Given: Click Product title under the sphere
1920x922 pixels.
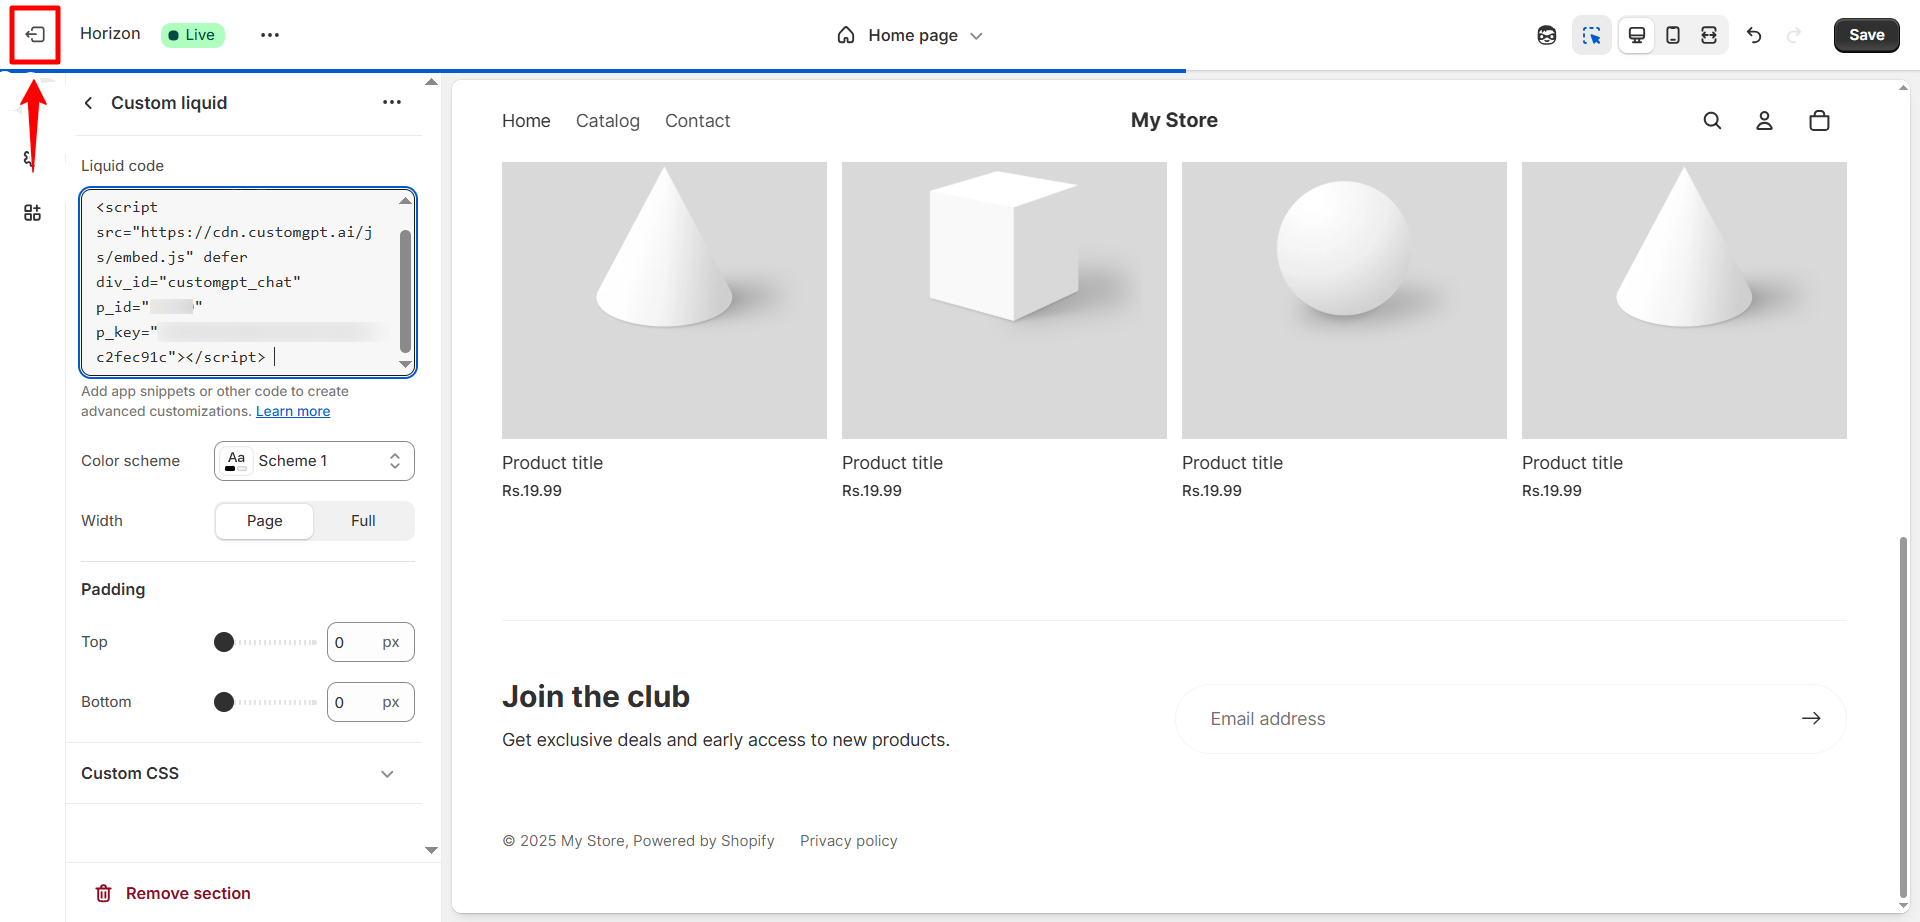Looking at the screenshot, I should coord(1232,463).
